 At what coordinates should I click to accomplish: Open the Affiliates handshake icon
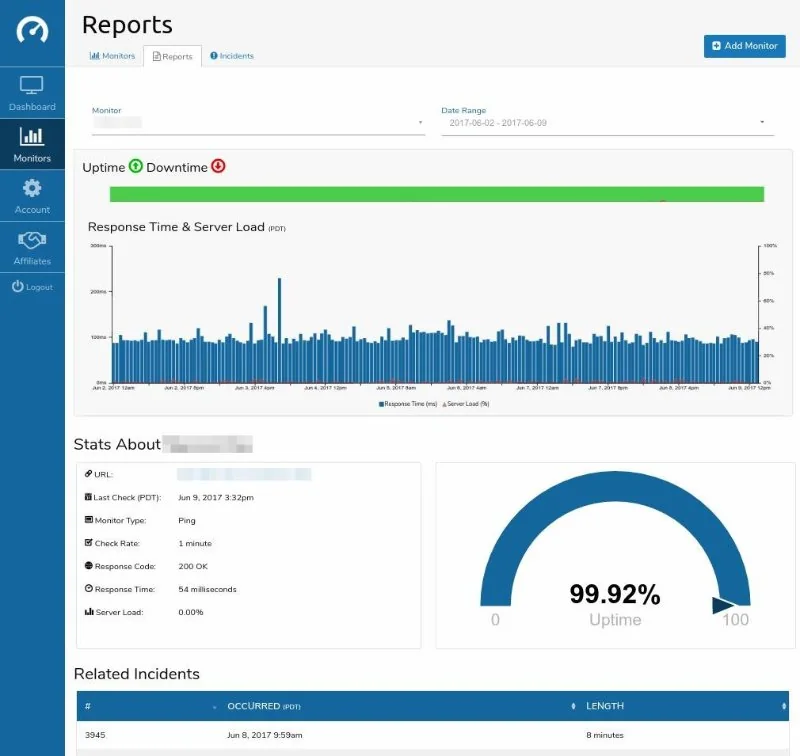[32, 240]
